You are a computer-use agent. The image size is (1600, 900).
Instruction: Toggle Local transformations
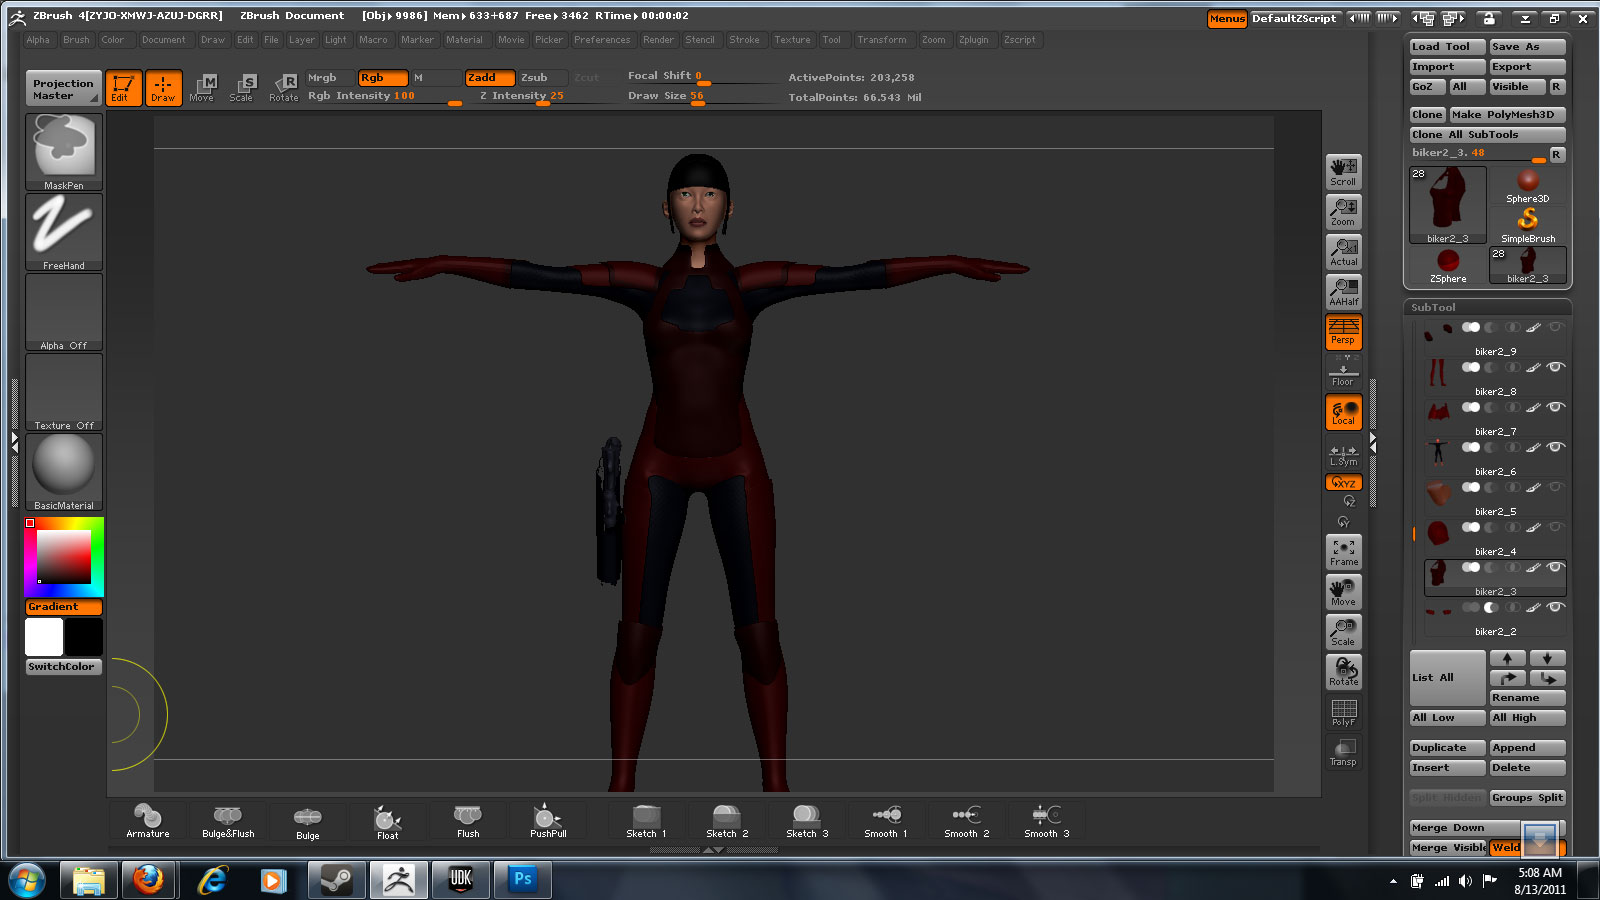point(1343,412)
